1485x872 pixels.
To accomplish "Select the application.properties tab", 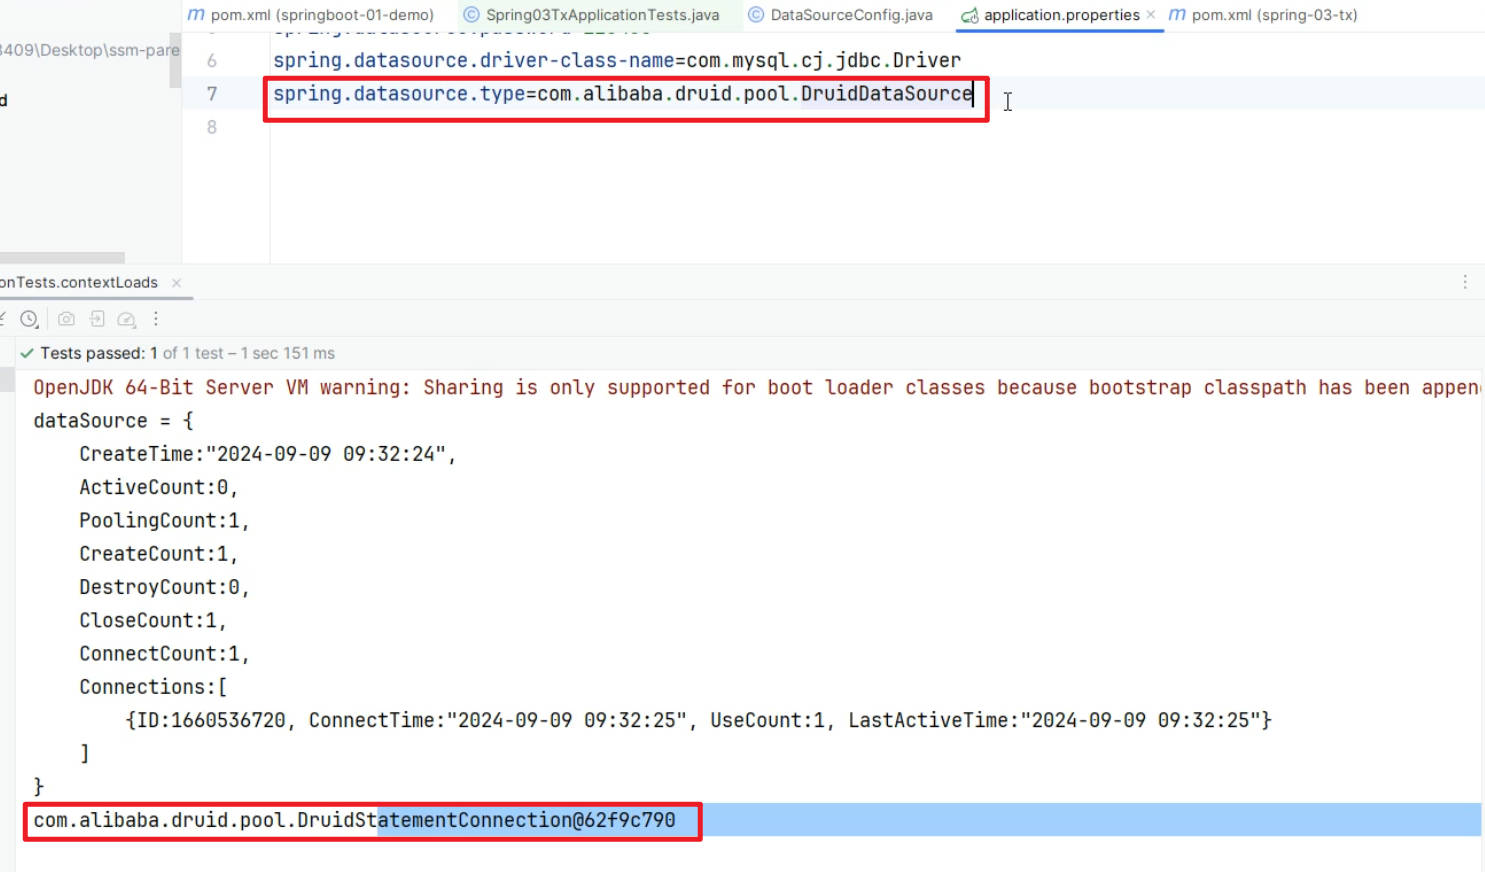I will 1060,15.
